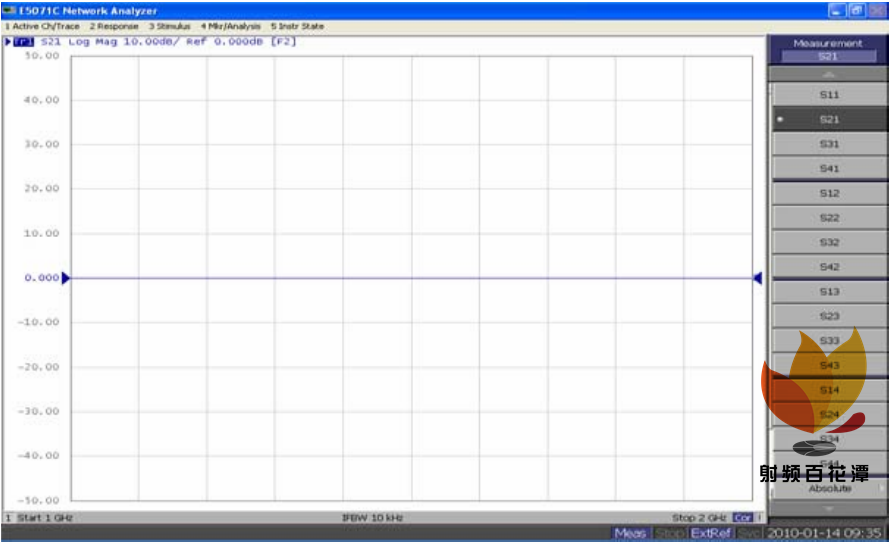Click the Ref 0.000dB reference value text

click(225, 41)
